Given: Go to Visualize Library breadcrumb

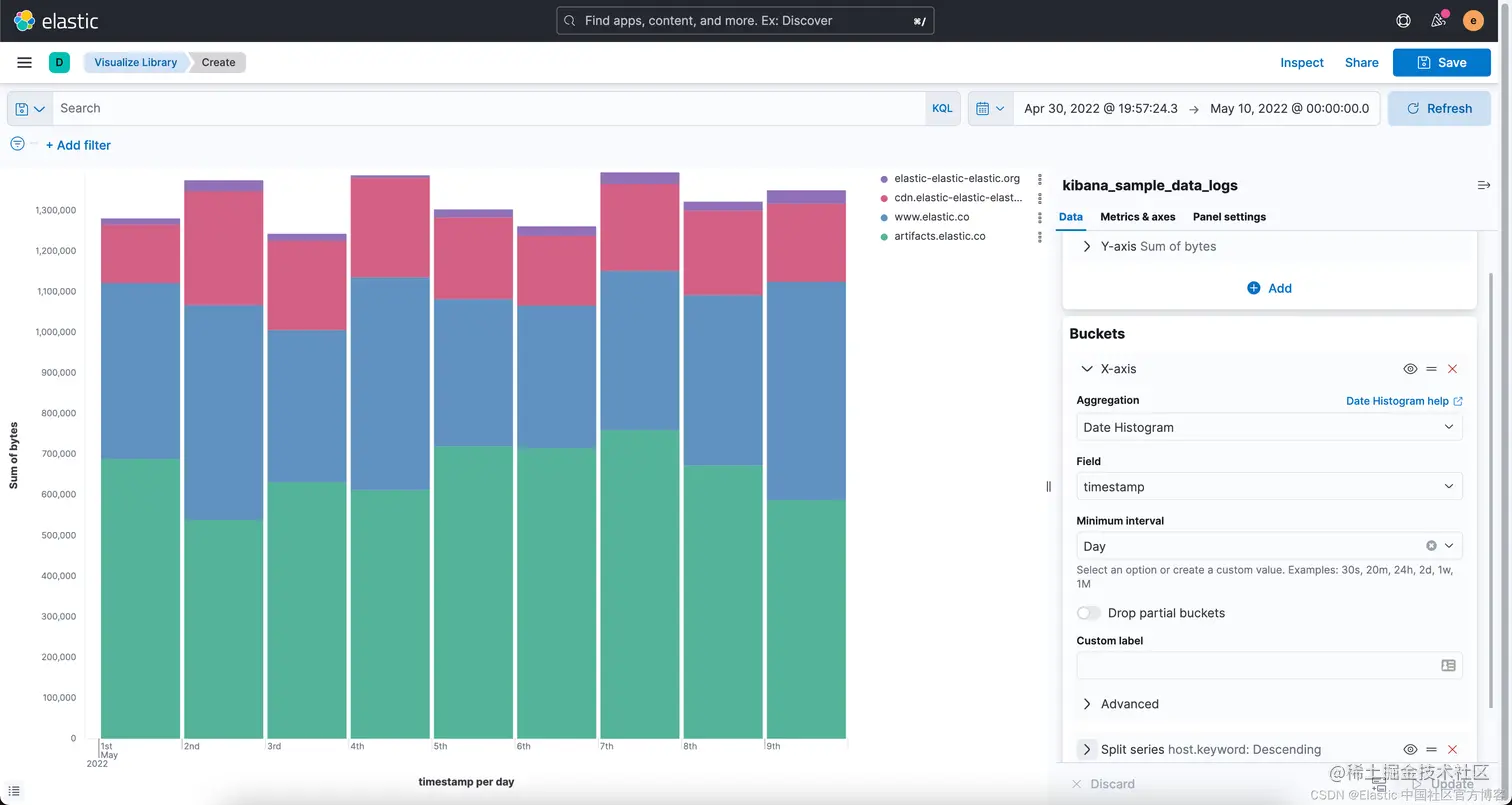Looking at the screenshot, I should pyautogui.click(x=135, y=62).
